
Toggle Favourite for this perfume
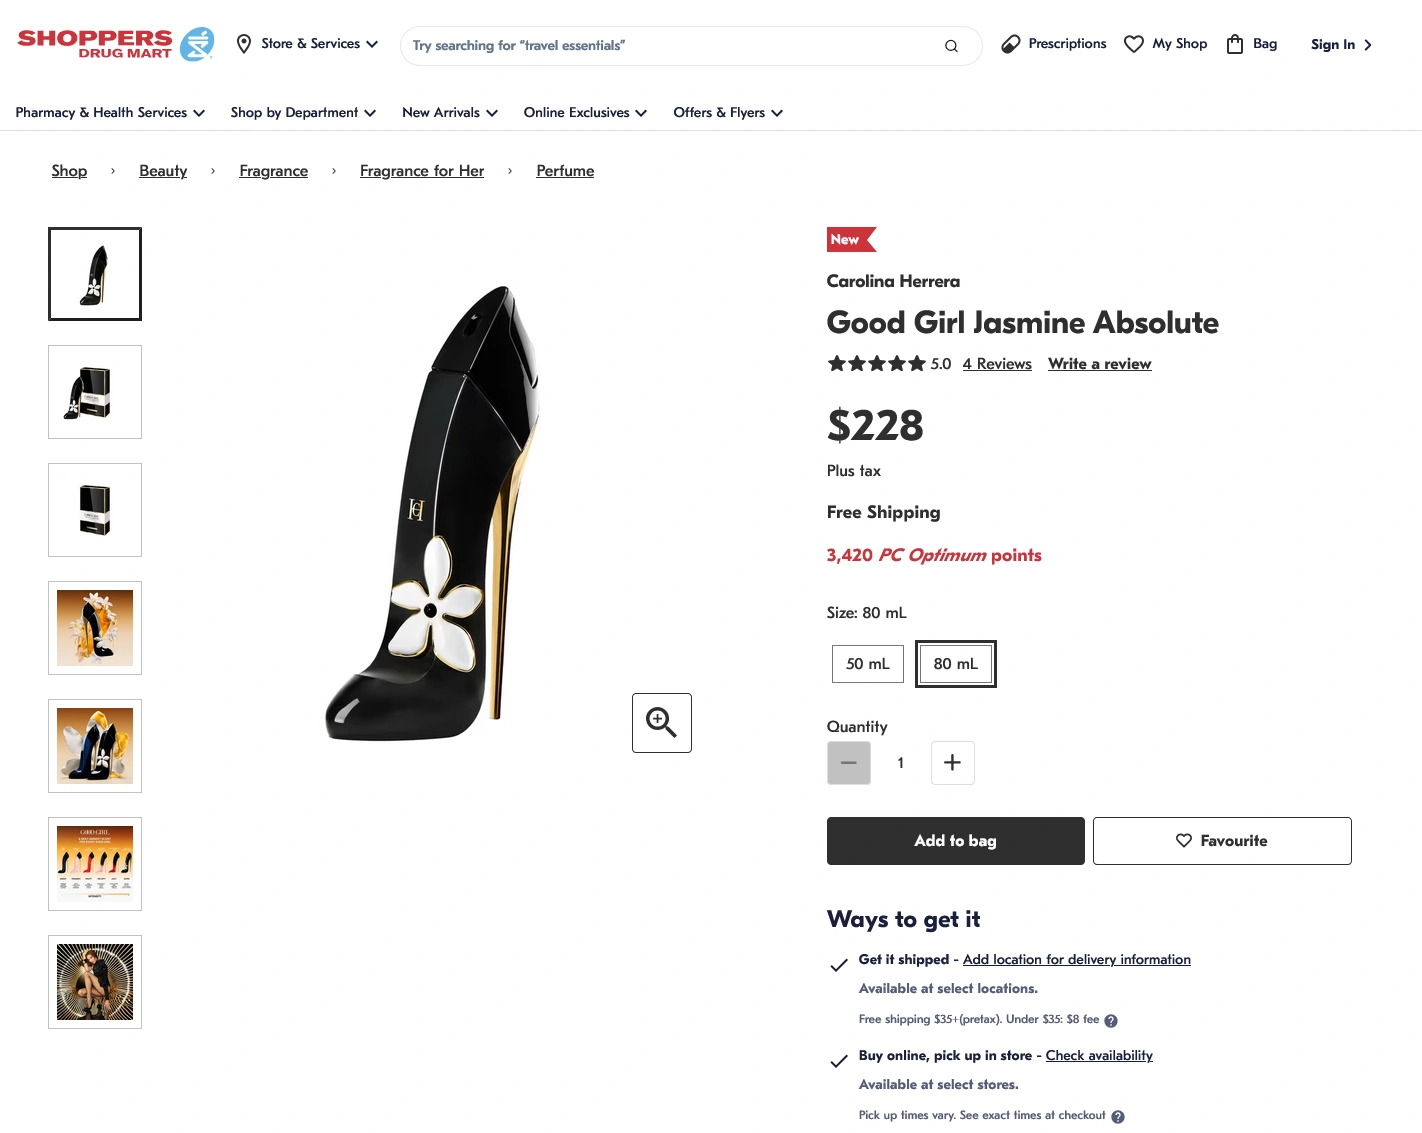(1221, 841)
